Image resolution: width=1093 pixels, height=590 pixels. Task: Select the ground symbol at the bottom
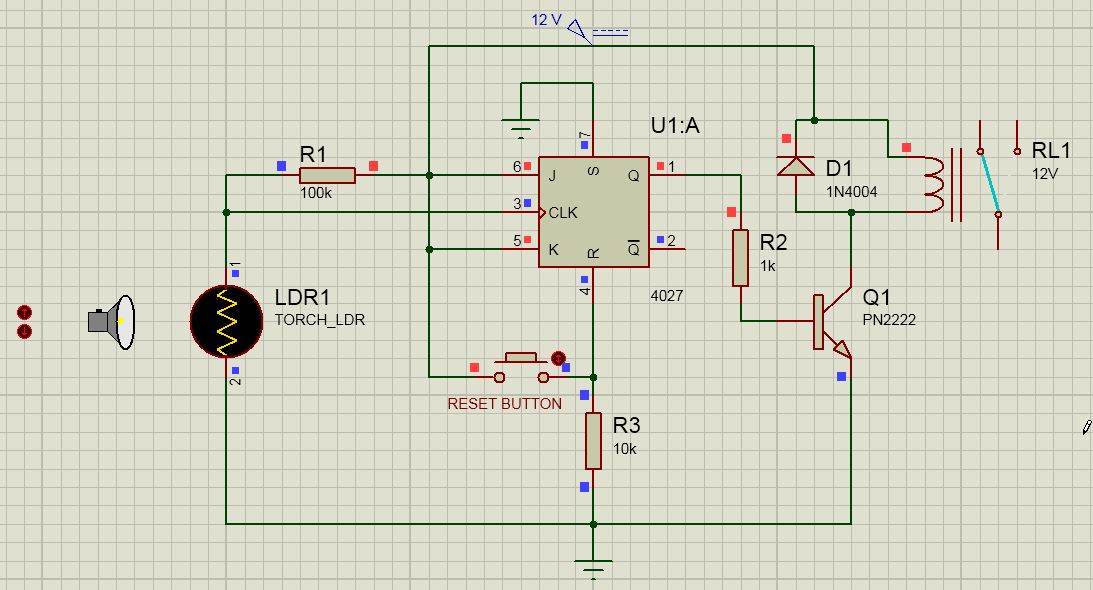593,569
